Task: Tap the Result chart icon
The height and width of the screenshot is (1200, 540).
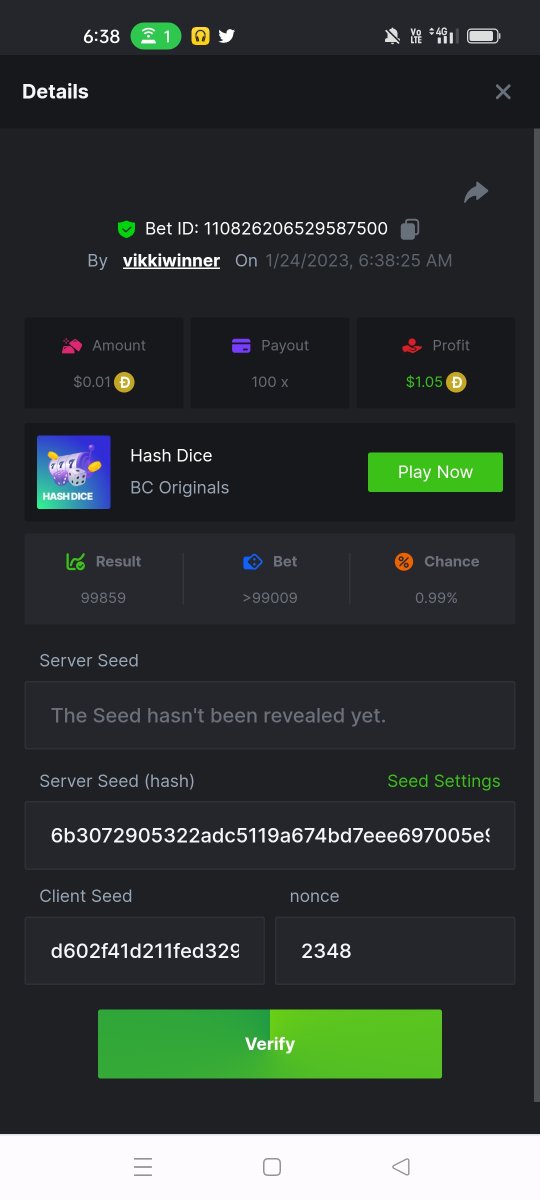Action: point(76,562)
